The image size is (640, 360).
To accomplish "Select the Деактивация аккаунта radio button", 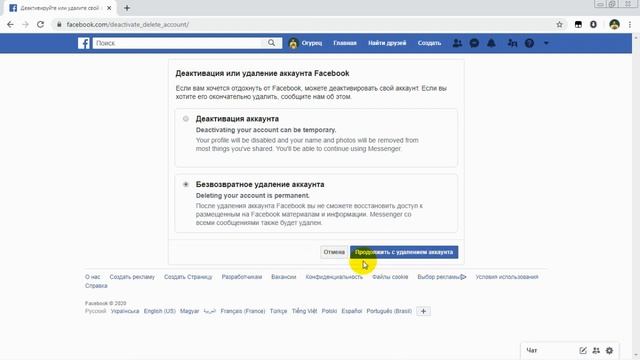I will pos(186,119).
